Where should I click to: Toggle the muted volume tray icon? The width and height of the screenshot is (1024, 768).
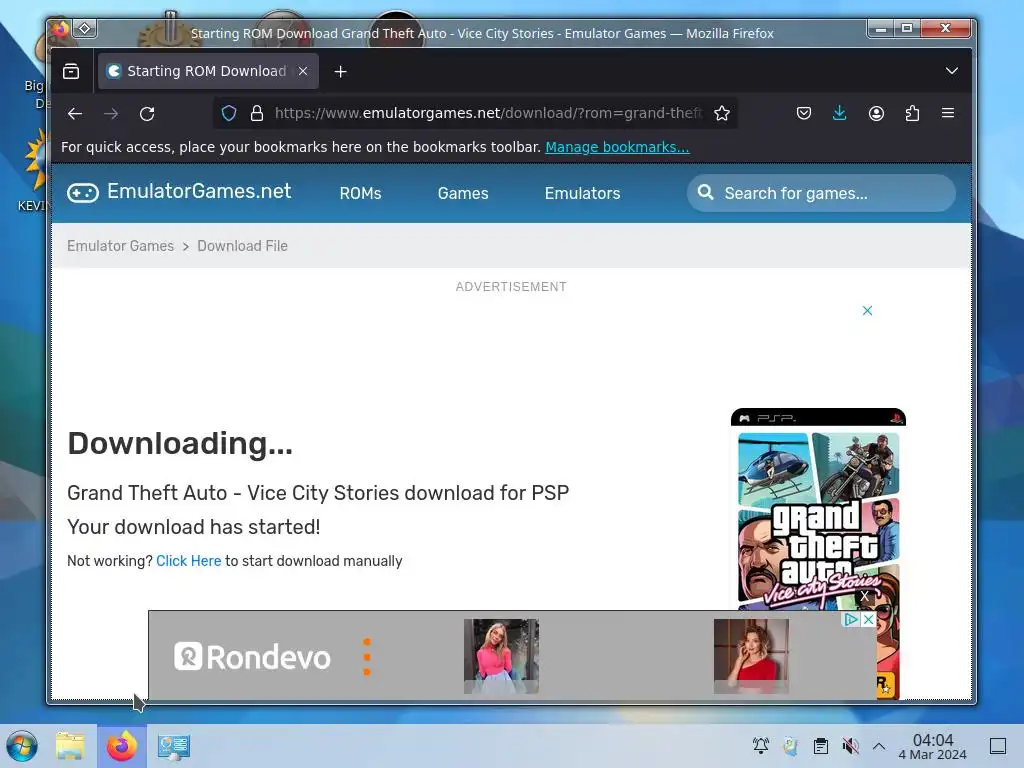850,746
